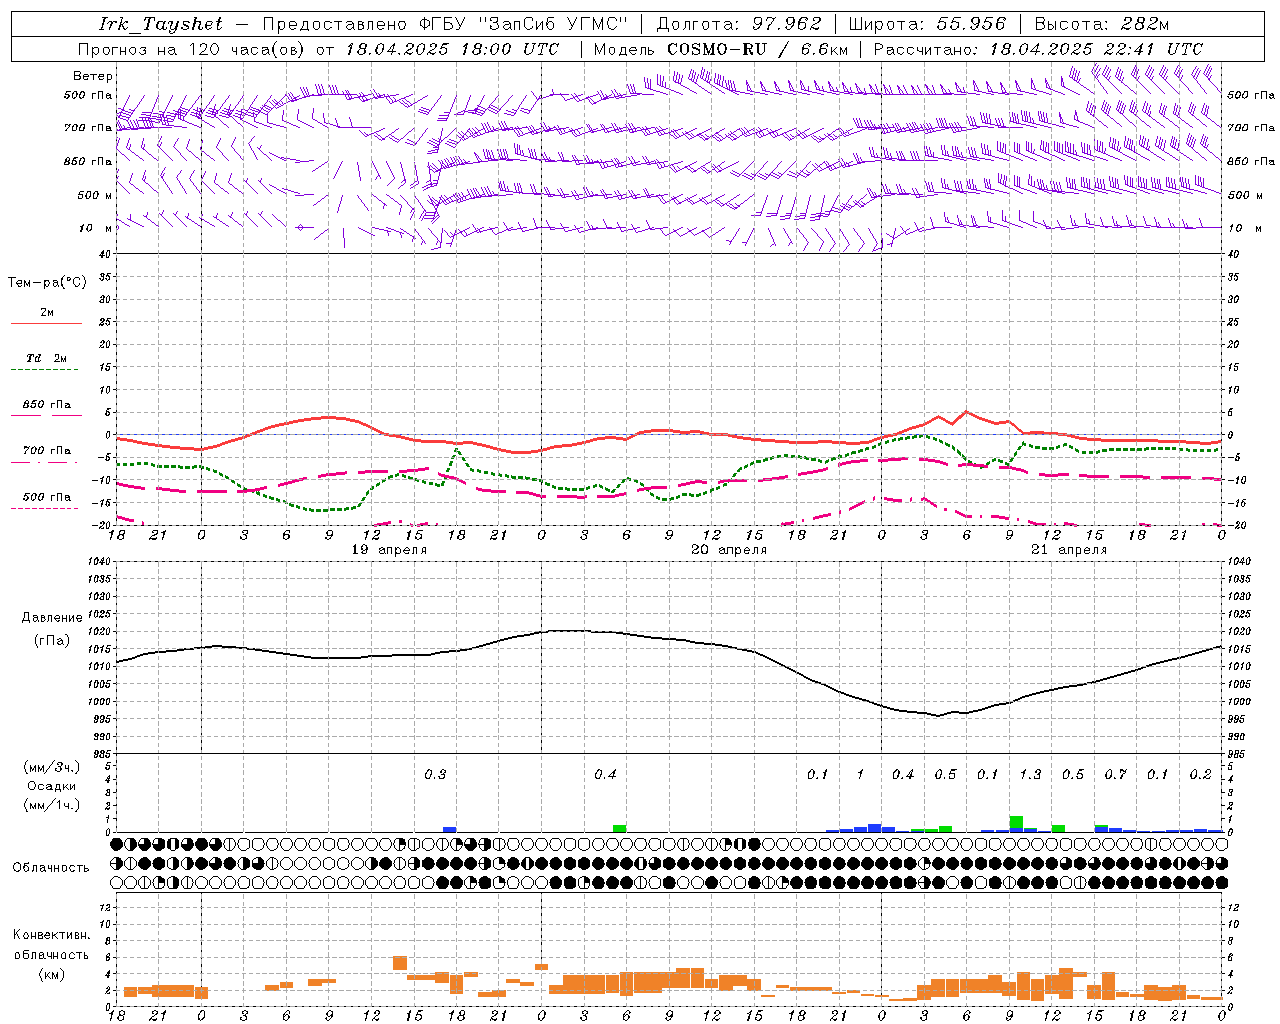Click the Осадки precipitation panel label
This screenshot has width=1280, height=1024.
pos(52,786)
